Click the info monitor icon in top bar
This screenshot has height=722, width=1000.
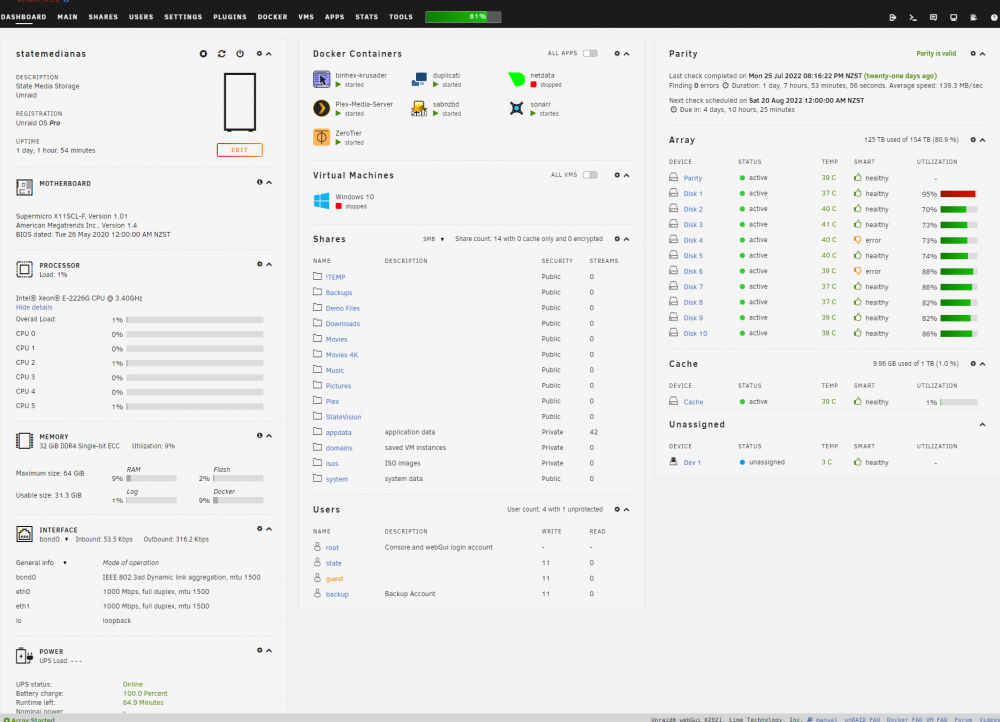click(x=953, y=17)
